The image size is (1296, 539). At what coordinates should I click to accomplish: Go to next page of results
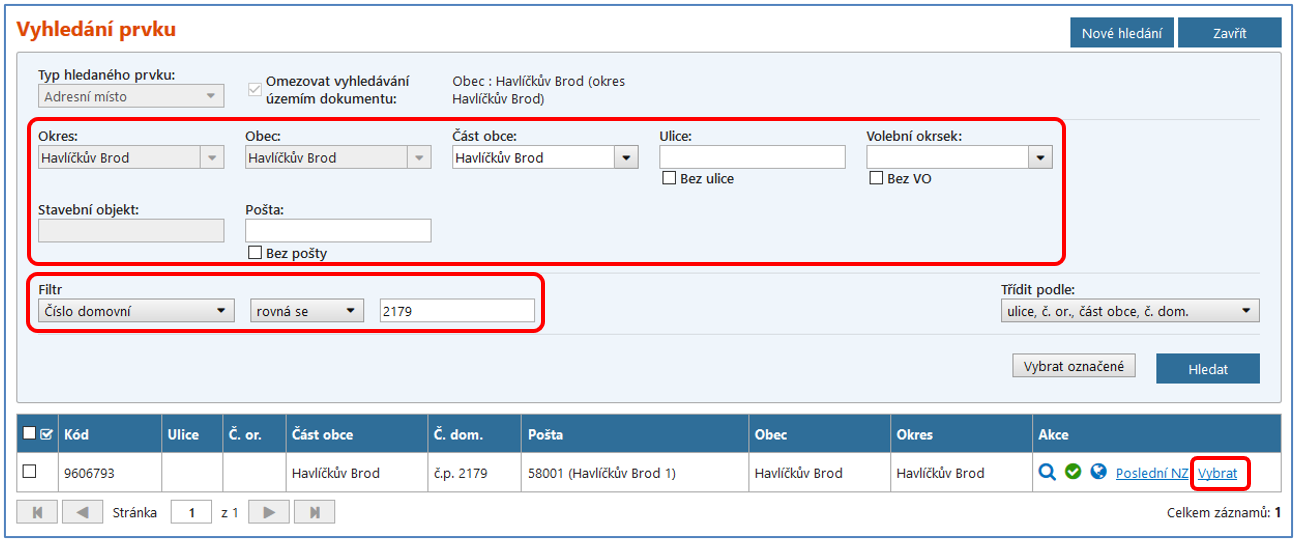268,513
